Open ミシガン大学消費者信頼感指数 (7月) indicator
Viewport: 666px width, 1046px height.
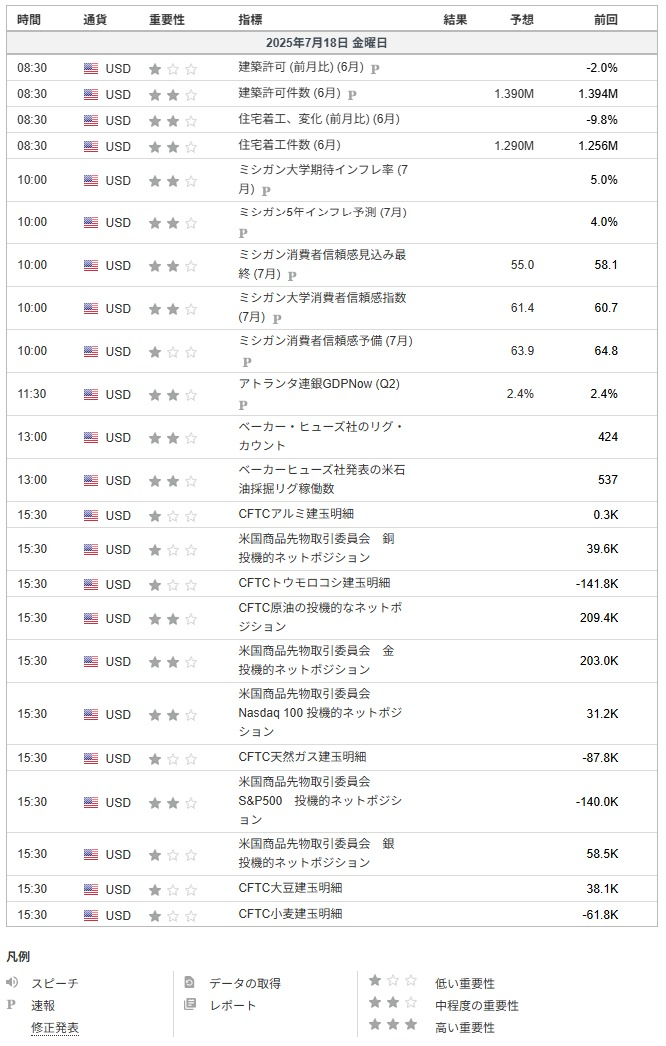point(322,307)
